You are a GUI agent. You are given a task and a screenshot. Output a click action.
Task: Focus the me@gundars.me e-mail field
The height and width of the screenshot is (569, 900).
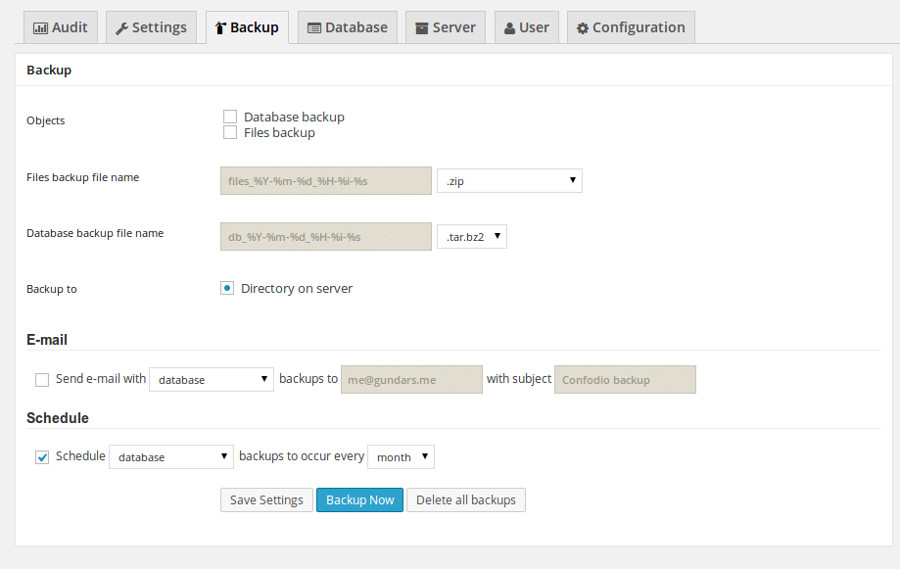pos(412,380)
